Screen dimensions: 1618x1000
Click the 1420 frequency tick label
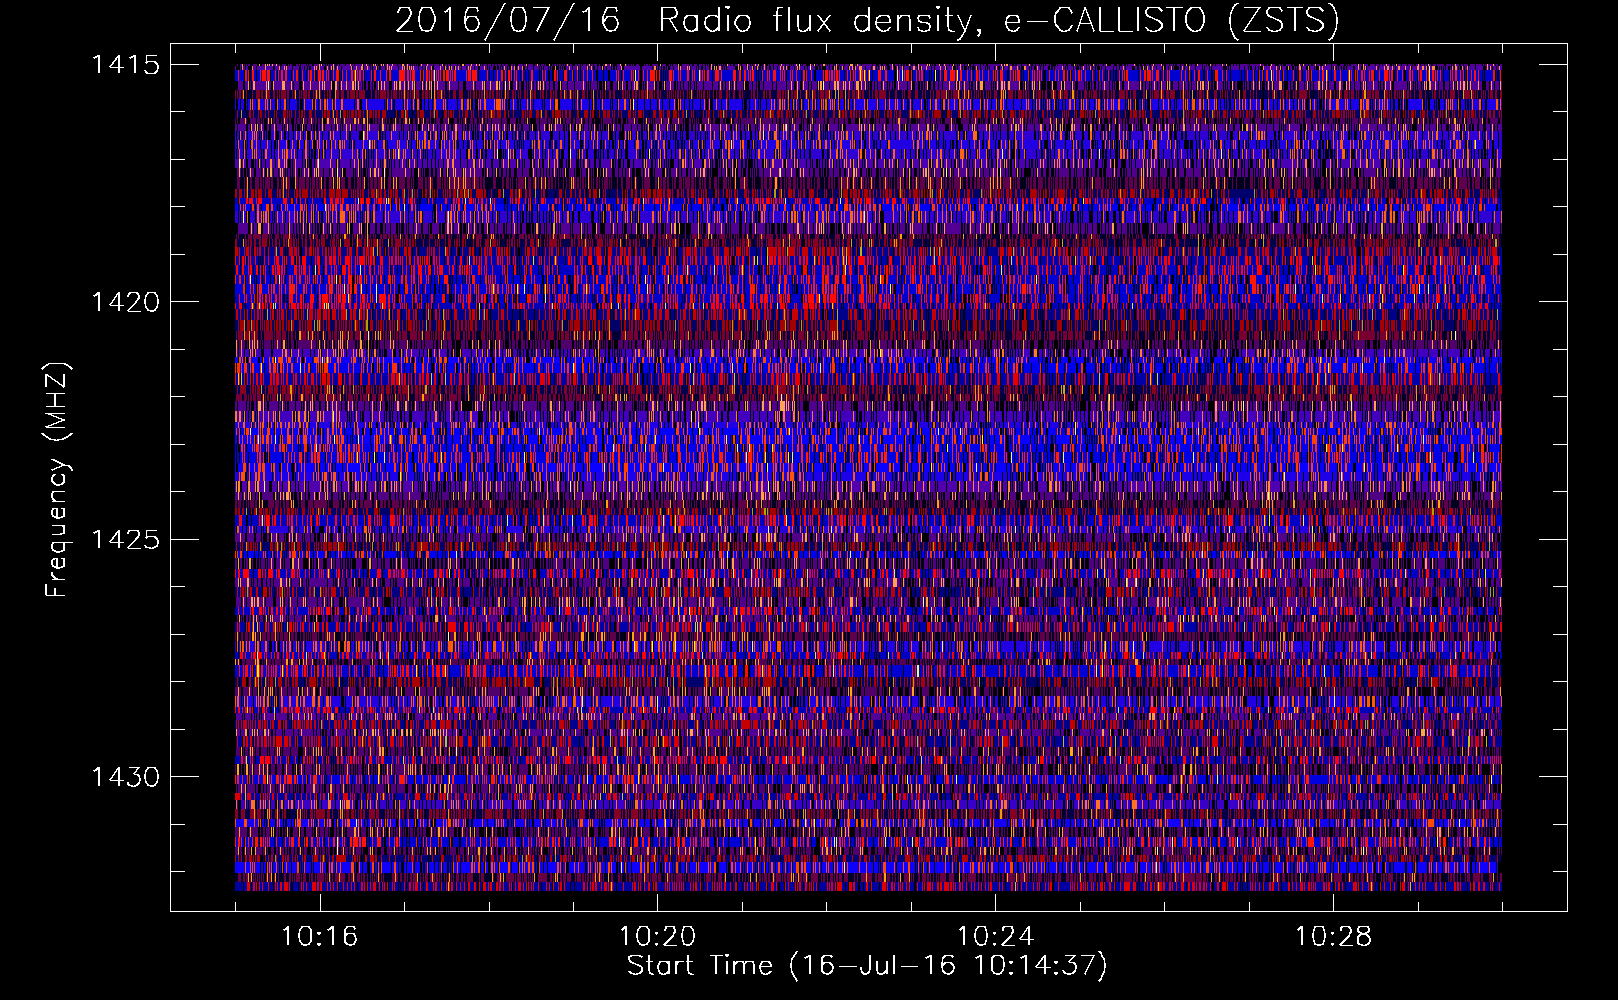[125, 302]
